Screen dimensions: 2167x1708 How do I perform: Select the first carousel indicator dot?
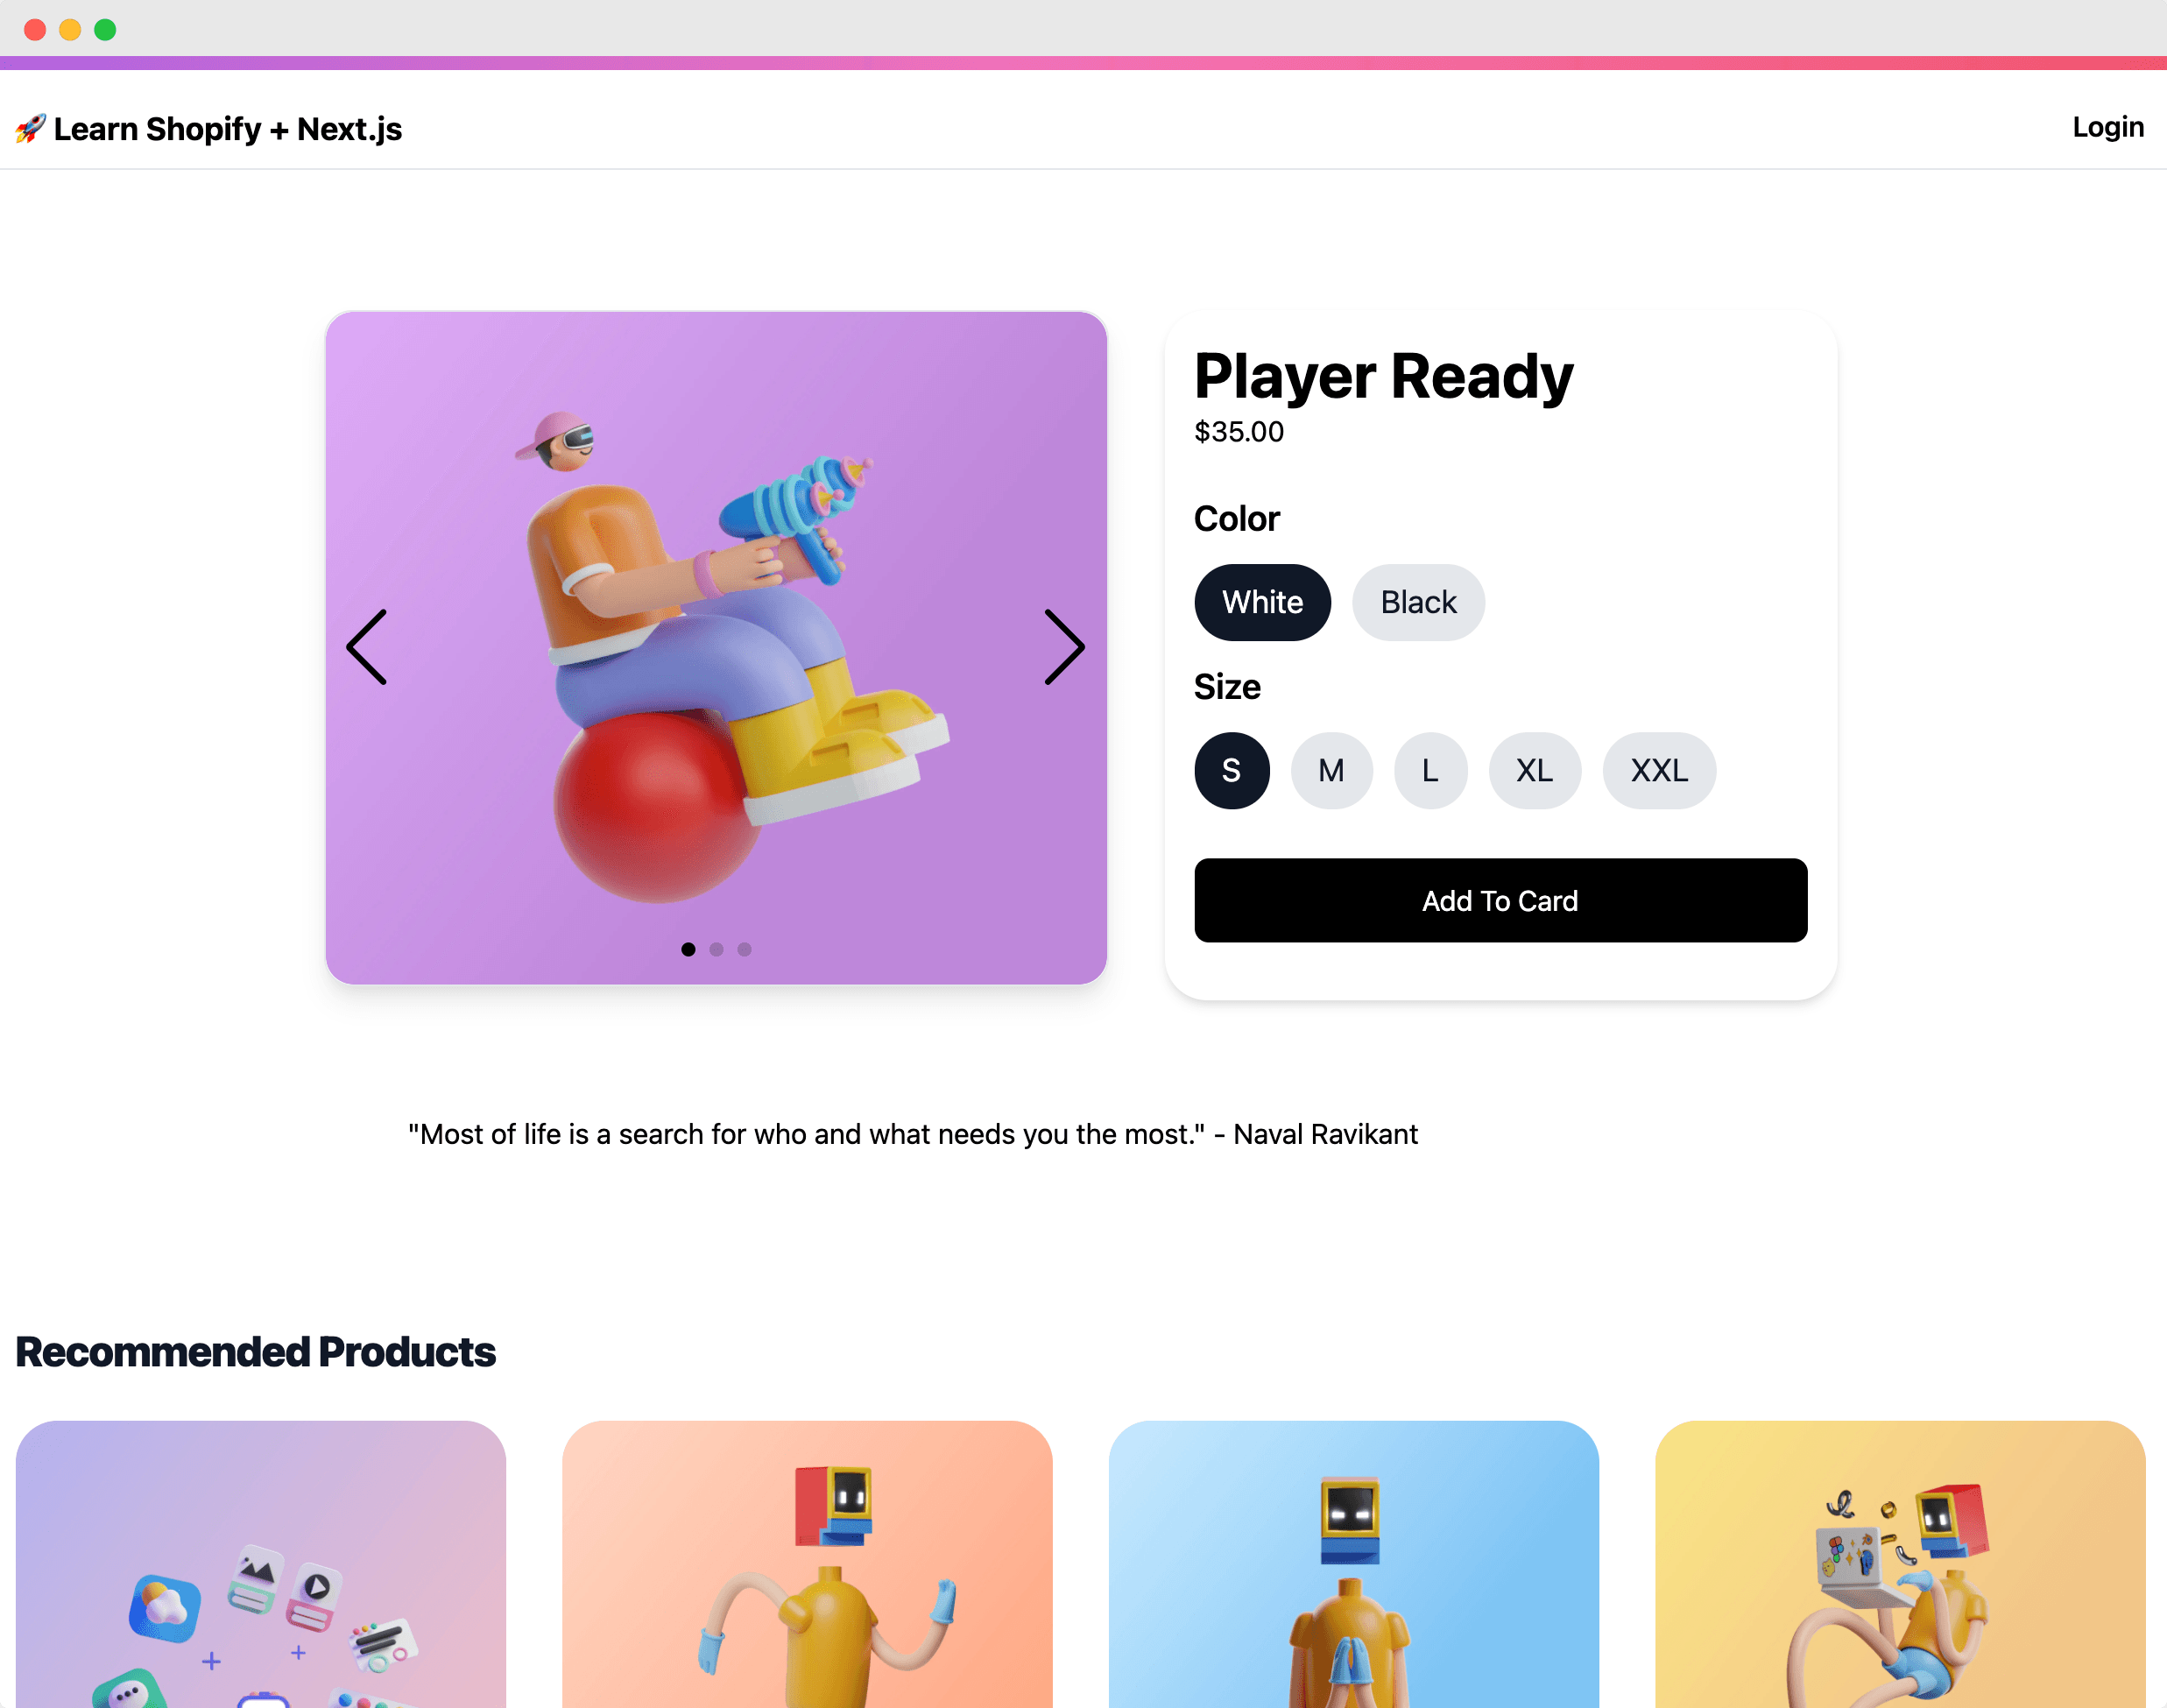point(688,949)
